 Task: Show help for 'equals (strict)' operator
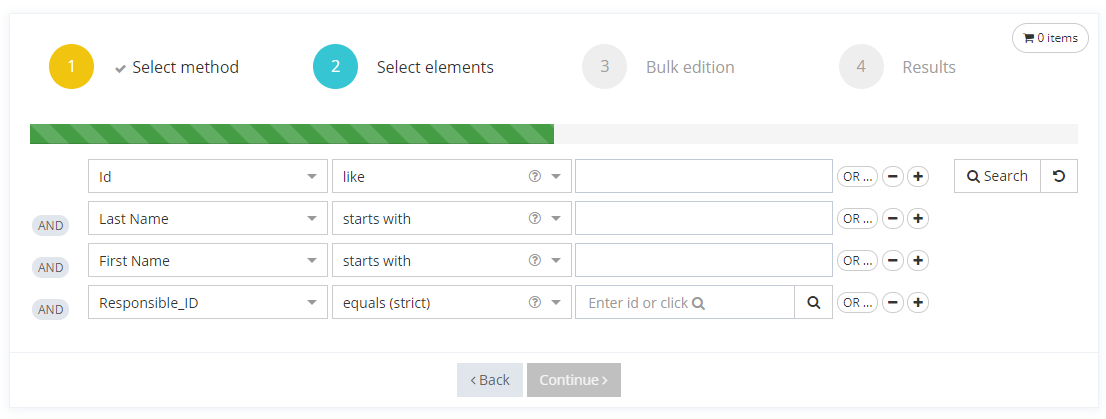click(534, 302)
